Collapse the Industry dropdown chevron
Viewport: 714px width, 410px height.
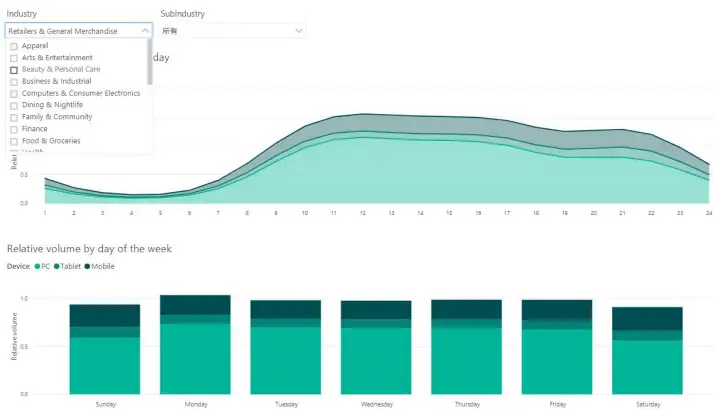coord(145,31)
